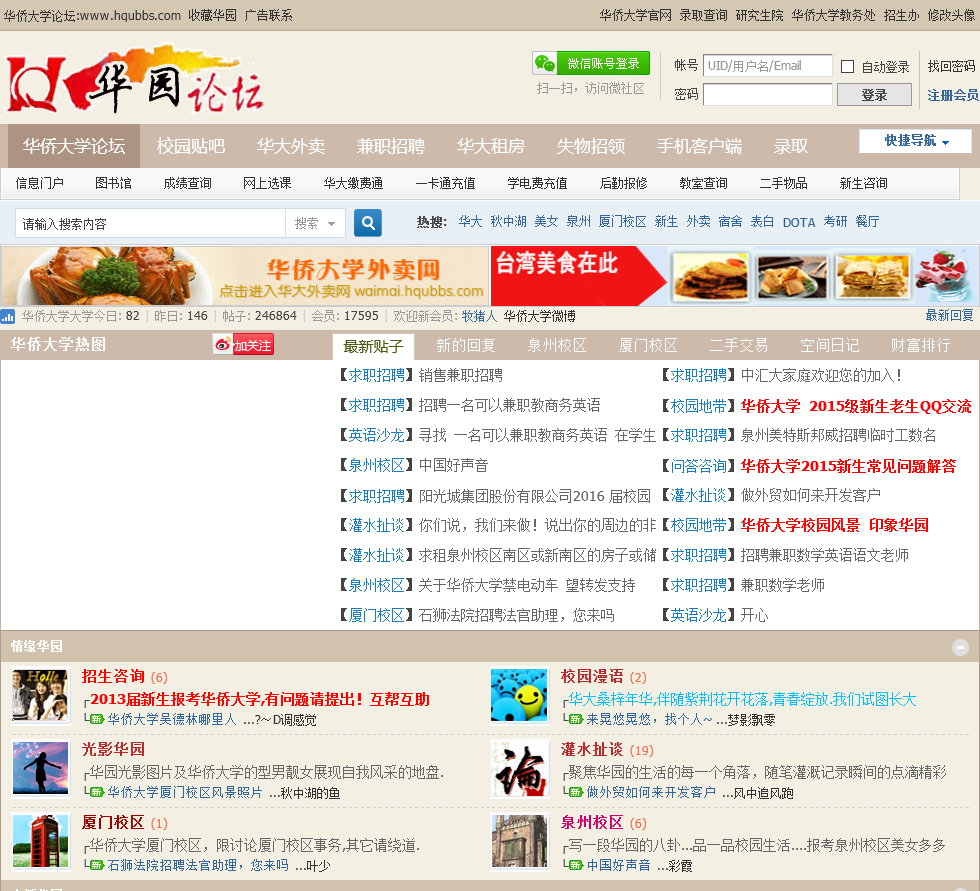
Task: Click new-post icon before 石狮法院招聘法官助理 in 厦门校区 card
Action: pos(97,865)
